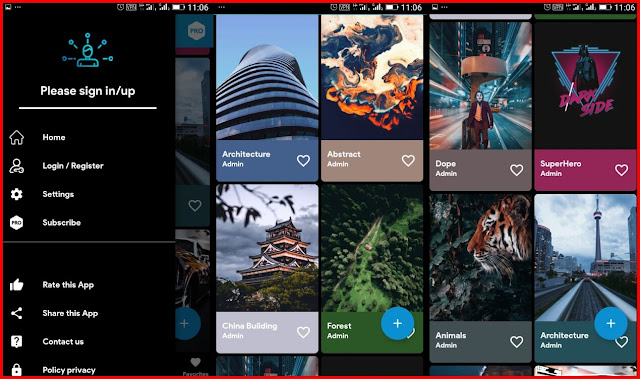
Task: Favorite the Architecture card with the curved skyscraper
Action: pos(303,160)
